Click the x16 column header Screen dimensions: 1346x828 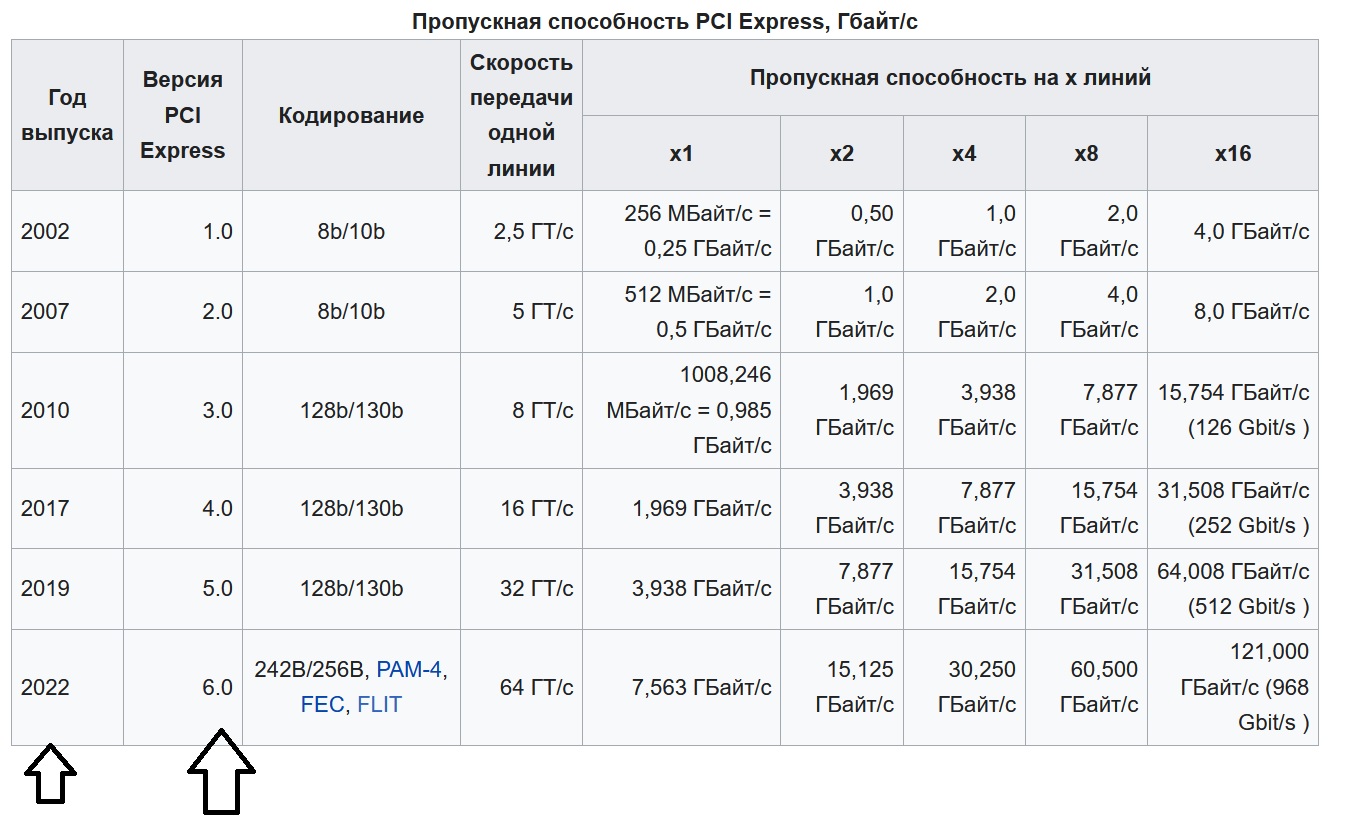[1232, 153]
